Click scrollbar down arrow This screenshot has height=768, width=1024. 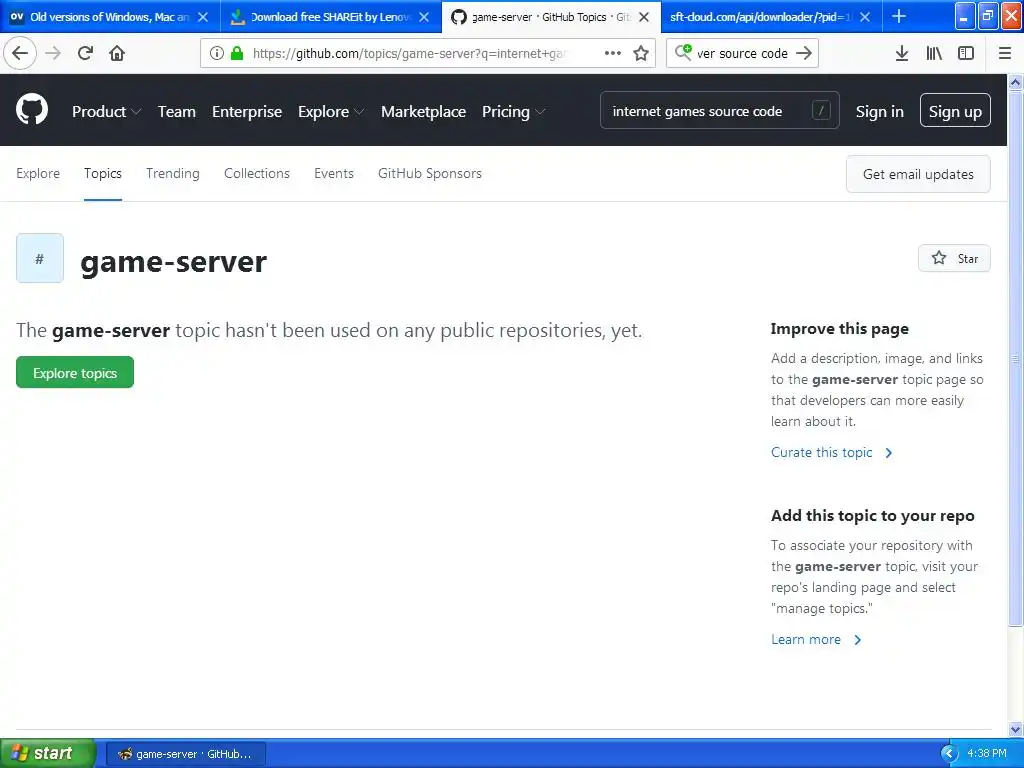click(x=1015, y=729)
